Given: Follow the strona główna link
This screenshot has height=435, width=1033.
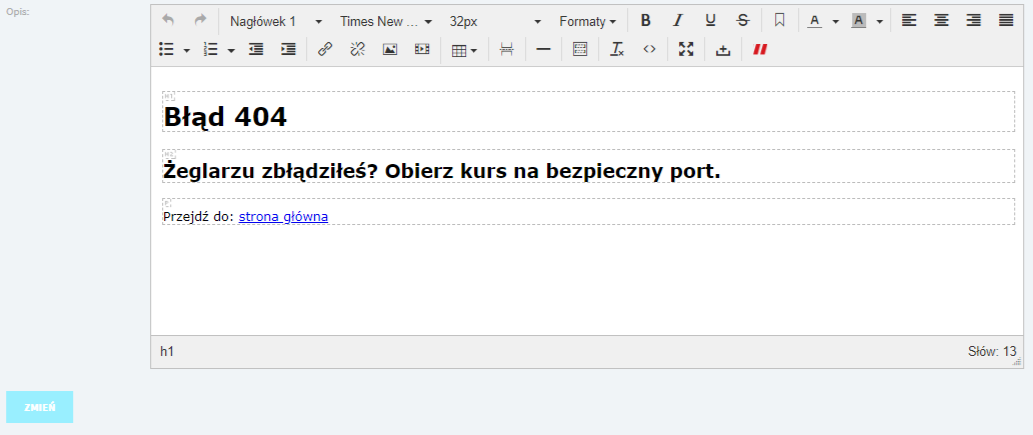Looking at the screenshot, I should click(x=283, y=216).
